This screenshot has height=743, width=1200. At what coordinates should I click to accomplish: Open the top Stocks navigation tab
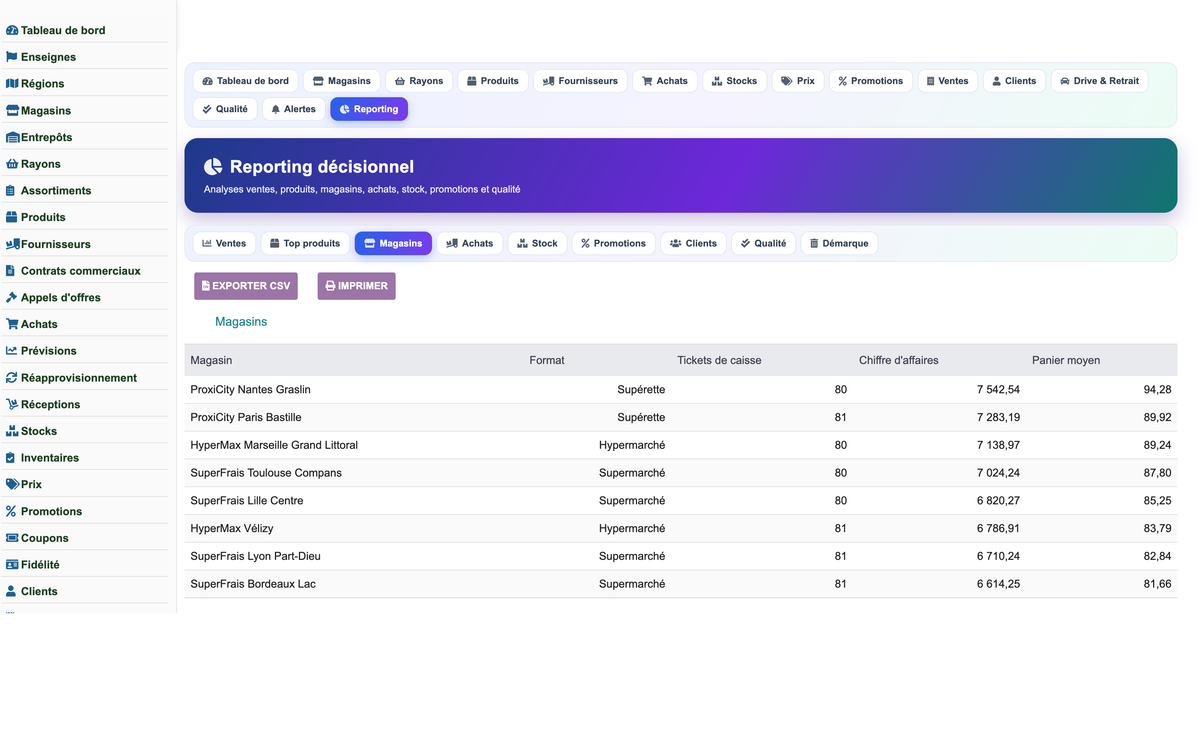point(734,81)
